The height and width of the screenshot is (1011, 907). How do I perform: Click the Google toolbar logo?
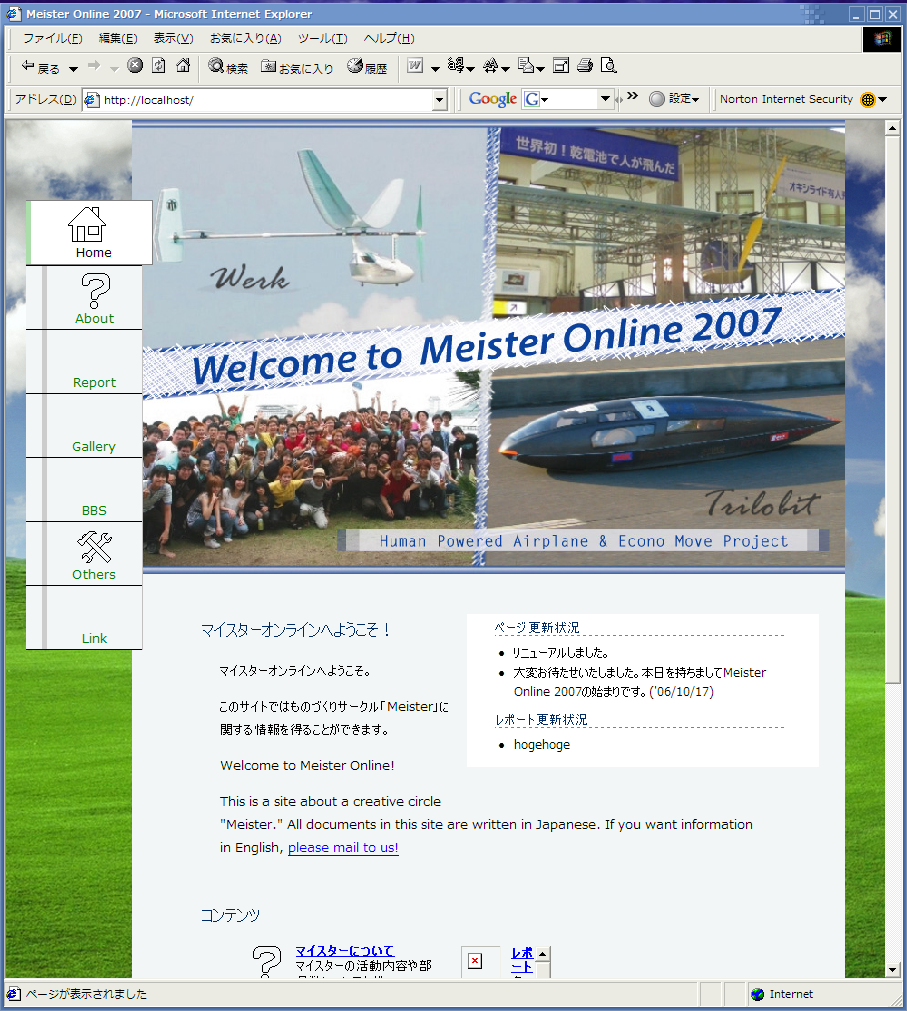pyautogui.click(x=493, y=99)
